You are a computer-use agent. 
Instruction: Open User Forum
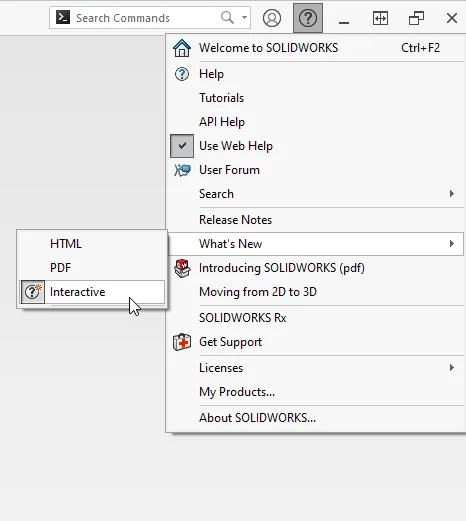(316, 170)
